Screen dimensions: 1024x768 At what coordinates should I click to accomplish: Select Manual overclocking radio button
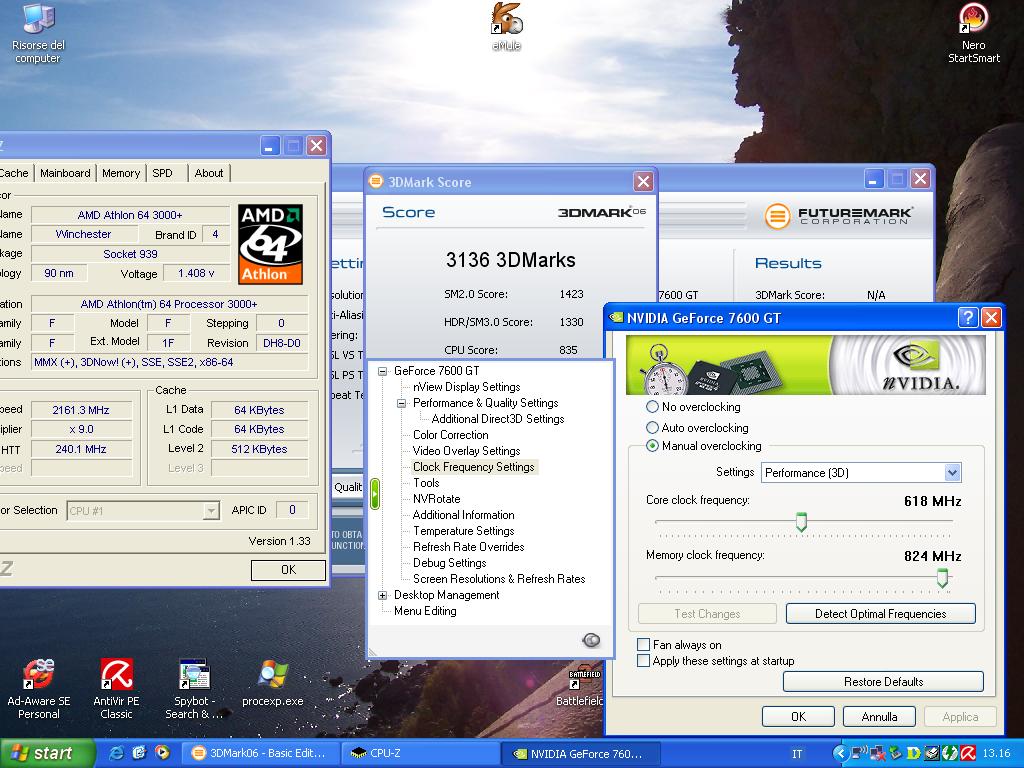pos(652,445)
